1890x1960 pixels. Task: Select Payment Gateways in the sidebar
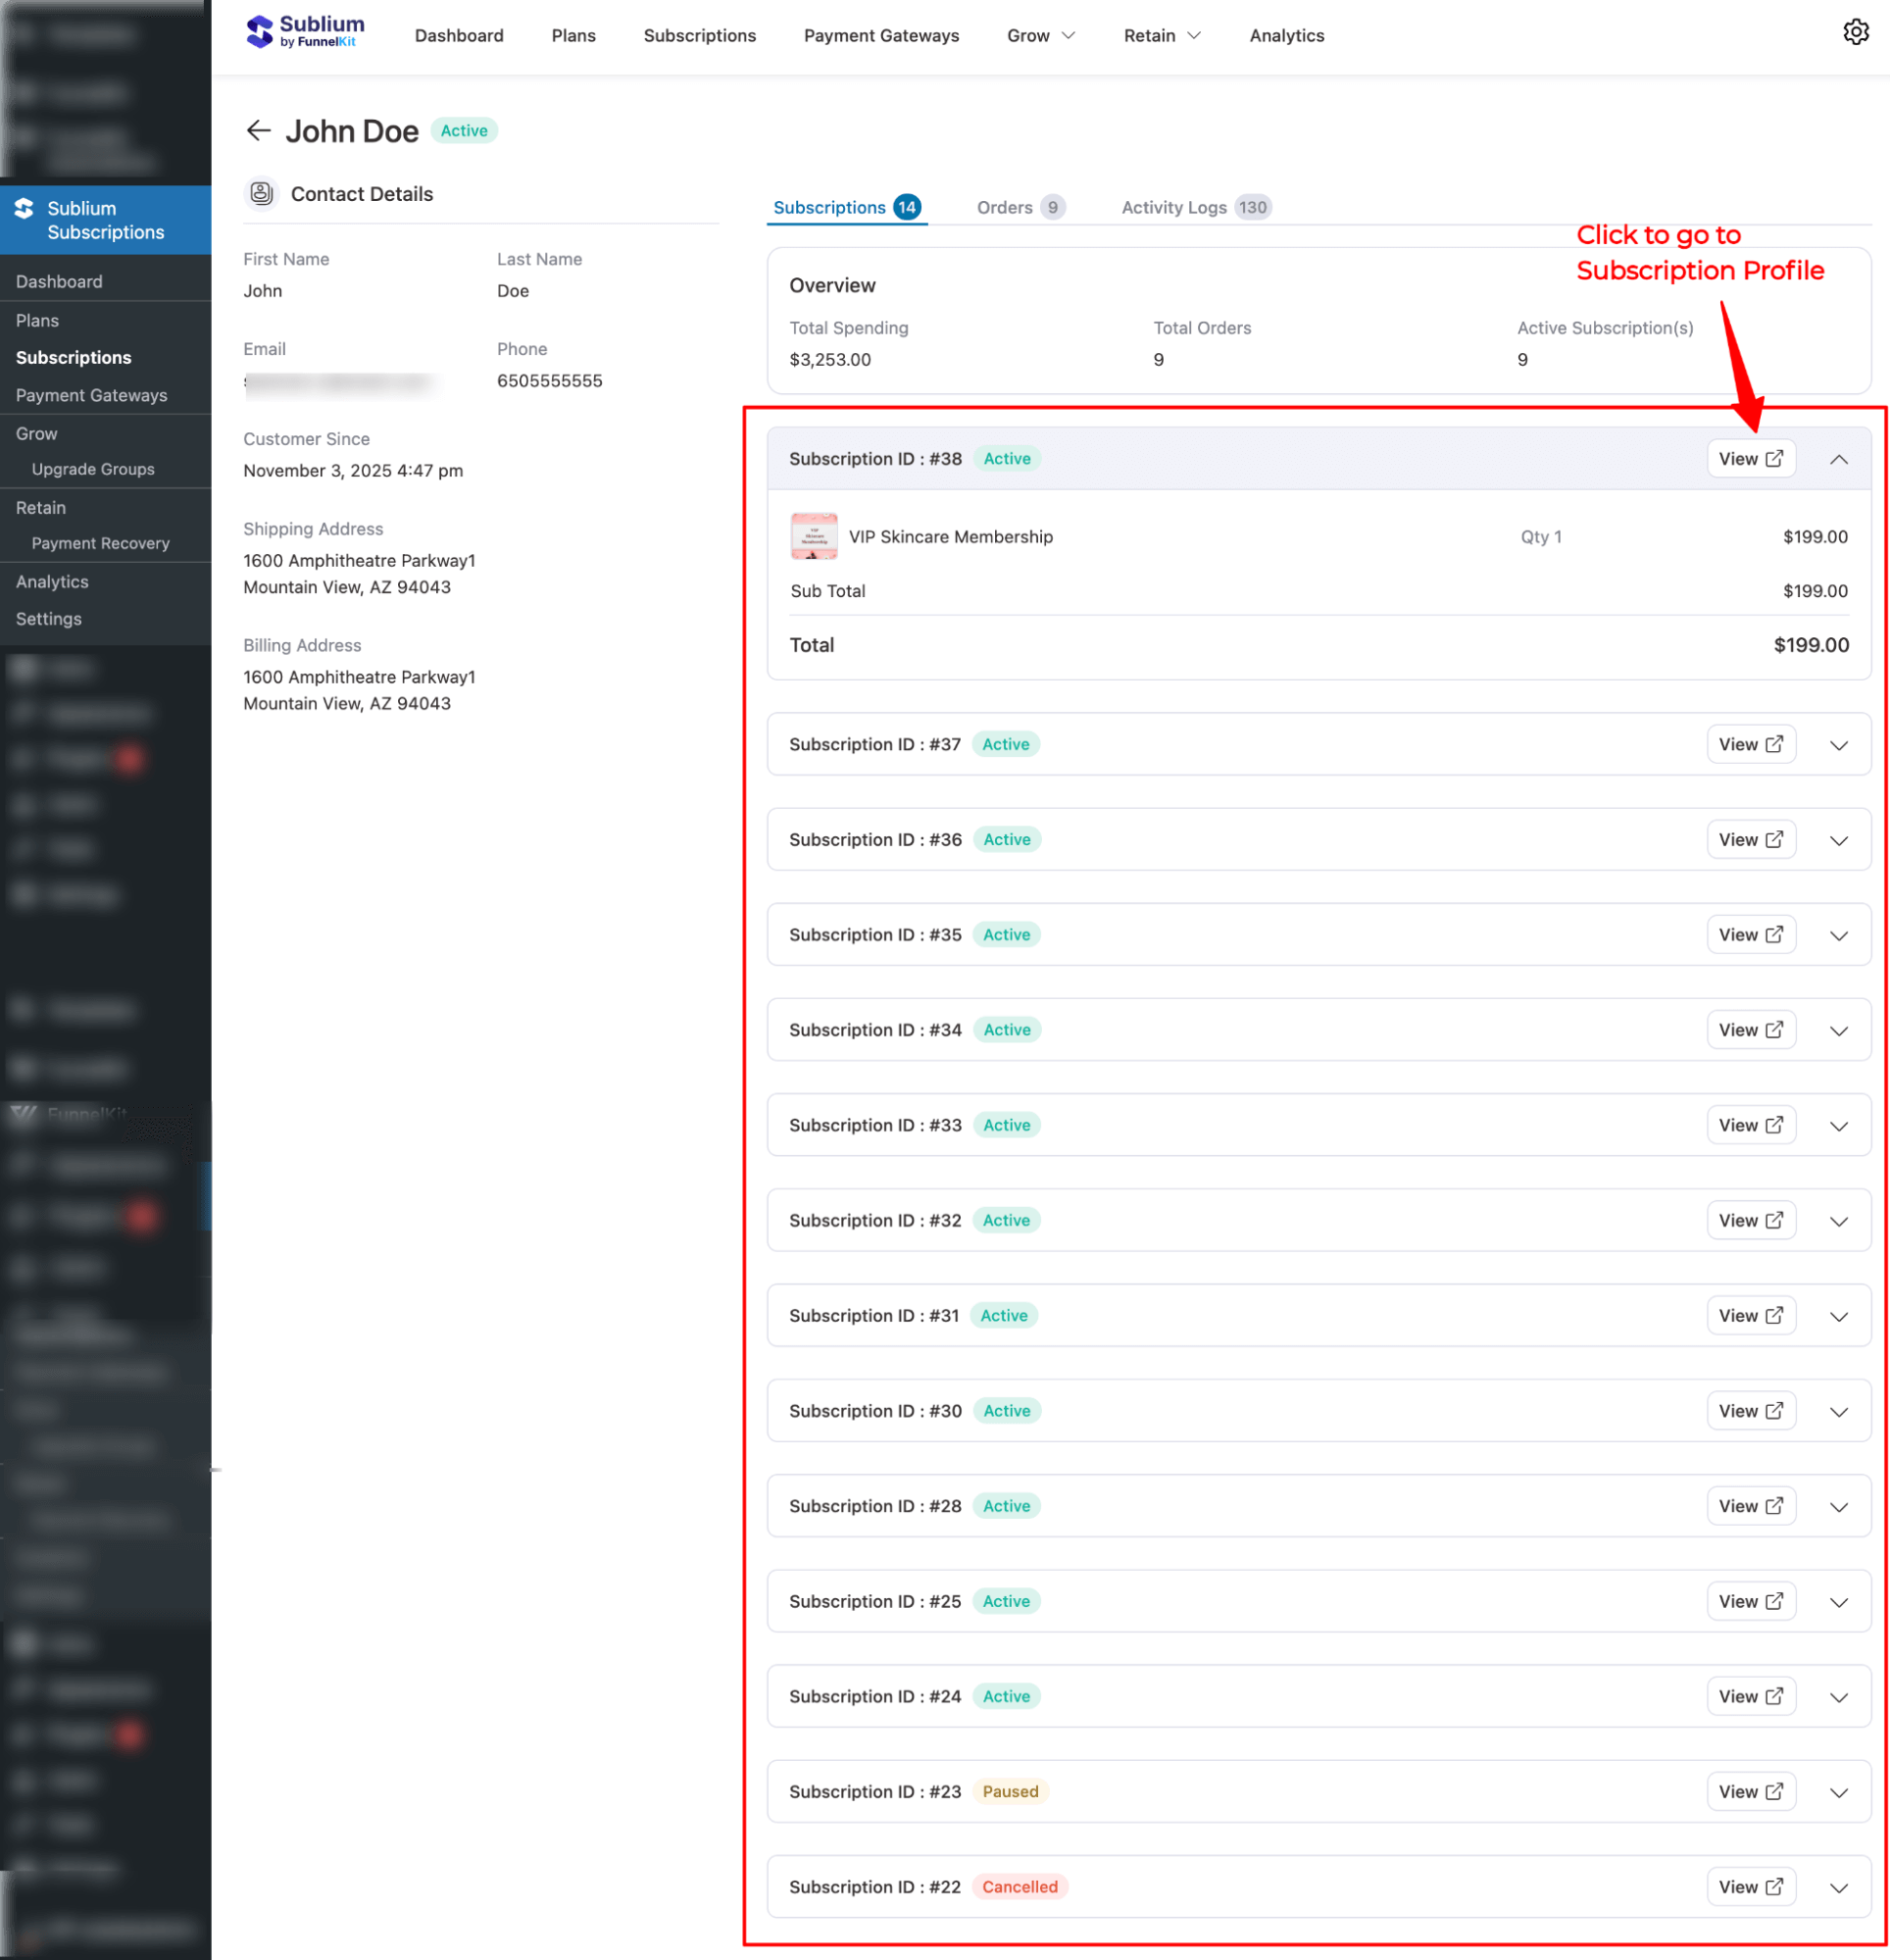pyautogui.click(x=91, y=395)
